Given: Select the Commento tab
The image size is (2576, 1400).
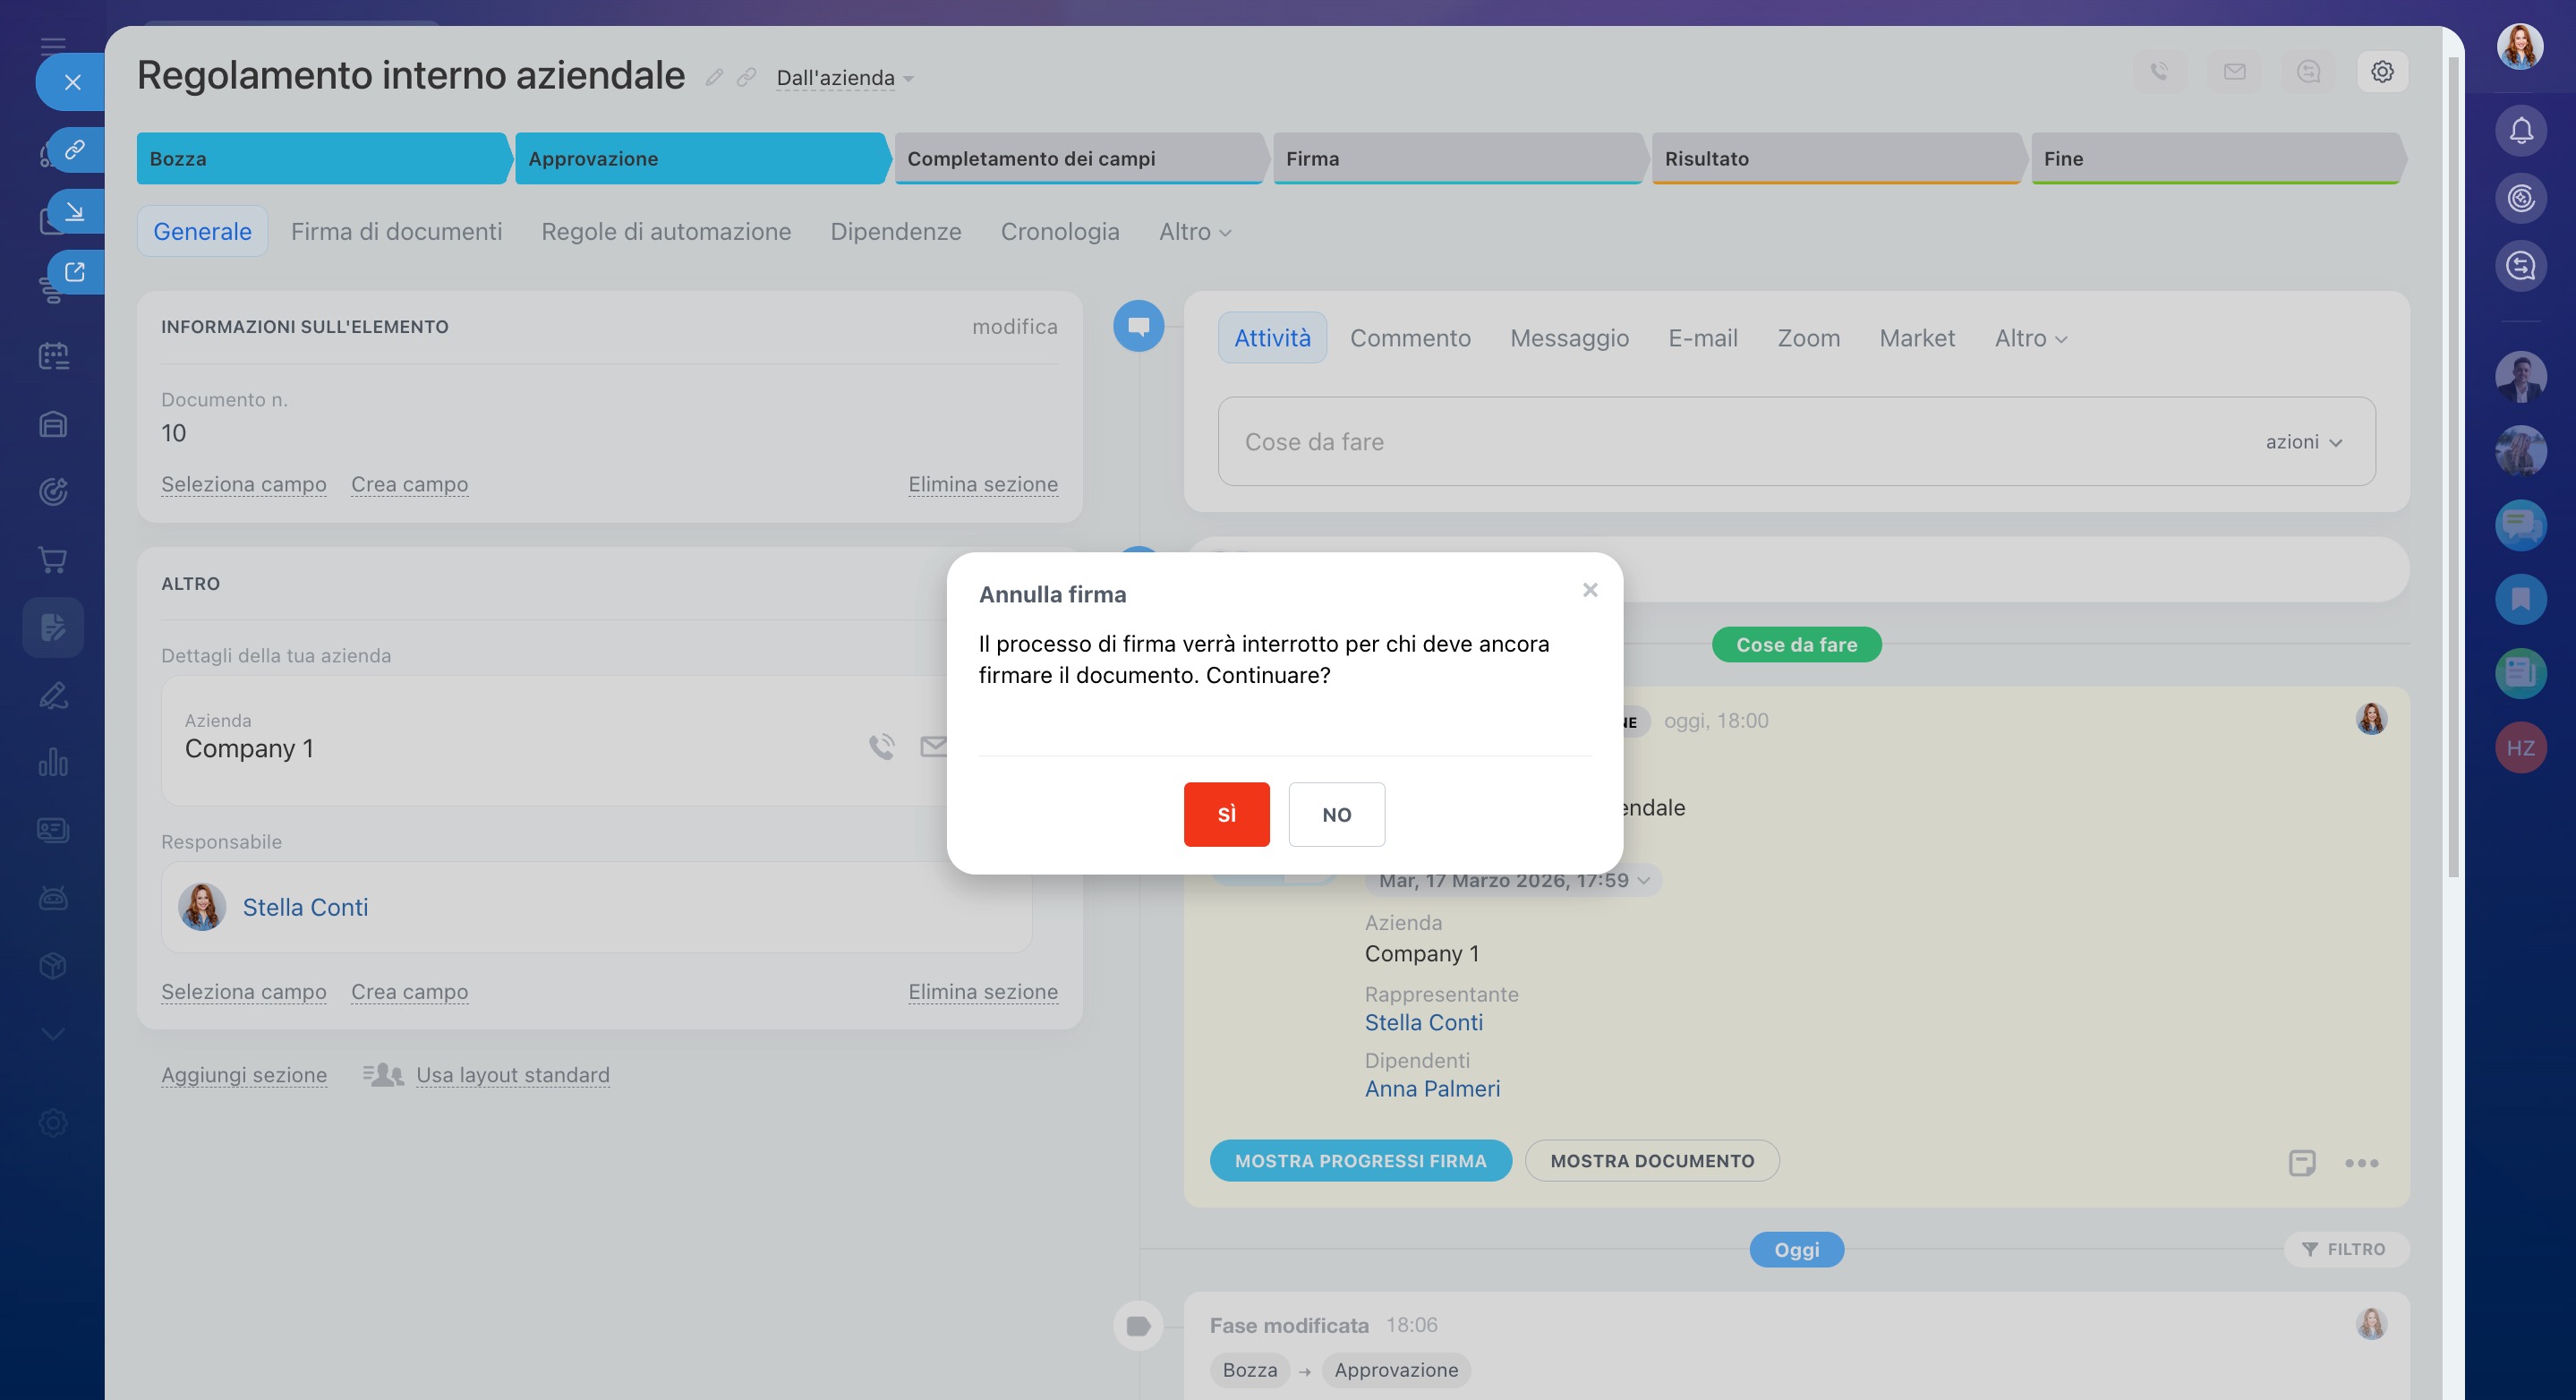Looking at the screenshot, I should pos(1409,338).
